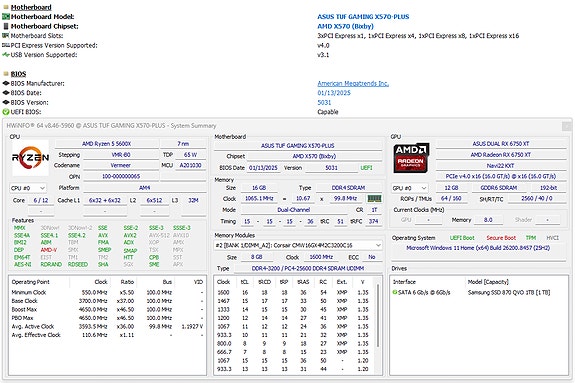575x383 pixels.
Task: Click the Boost Max operating point row
Action: (107, 309)
